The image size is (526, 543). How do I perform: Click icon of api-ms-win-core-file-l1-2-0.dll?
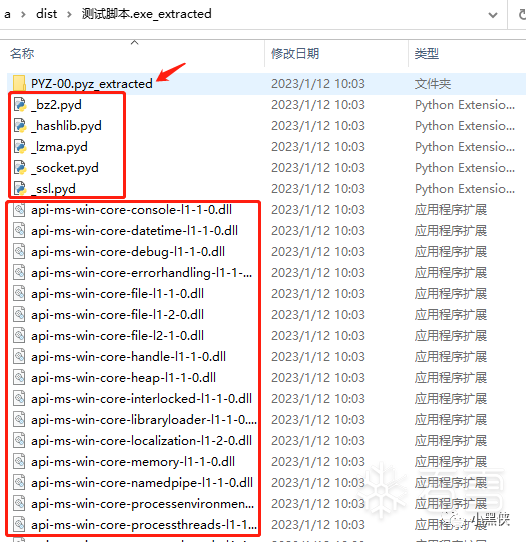(x=19, y=315)
